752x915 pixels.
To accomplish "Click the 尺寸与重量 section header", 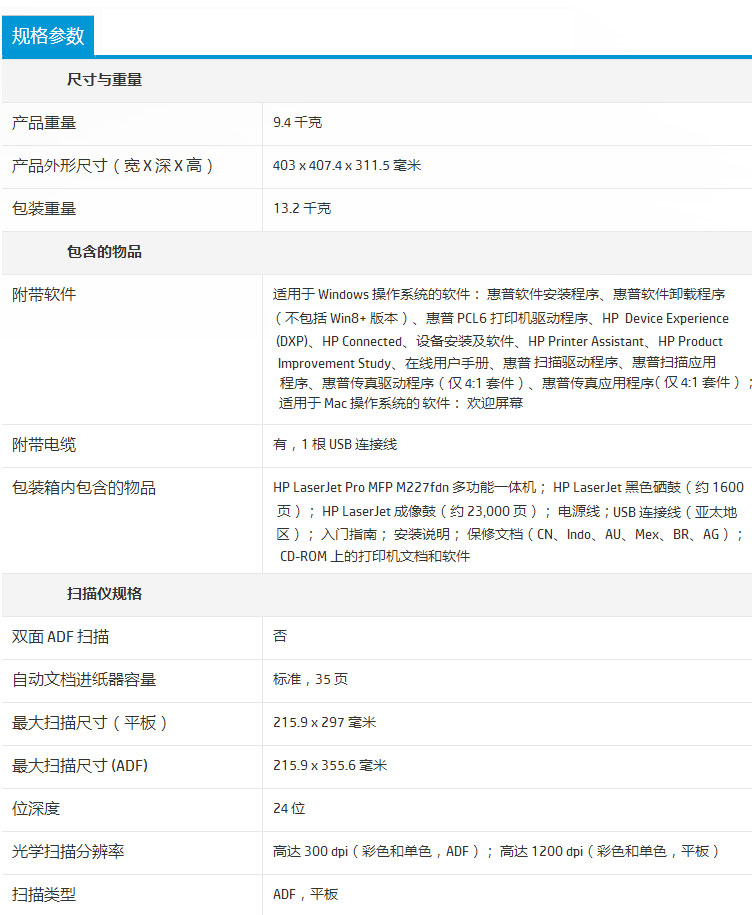I will tap(104, 80).
